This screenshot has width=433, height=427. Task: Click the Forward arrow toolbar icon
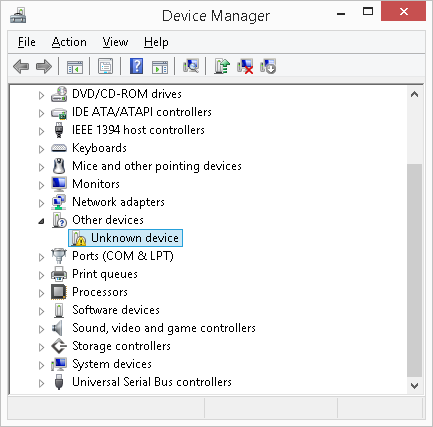coord(44,66)
